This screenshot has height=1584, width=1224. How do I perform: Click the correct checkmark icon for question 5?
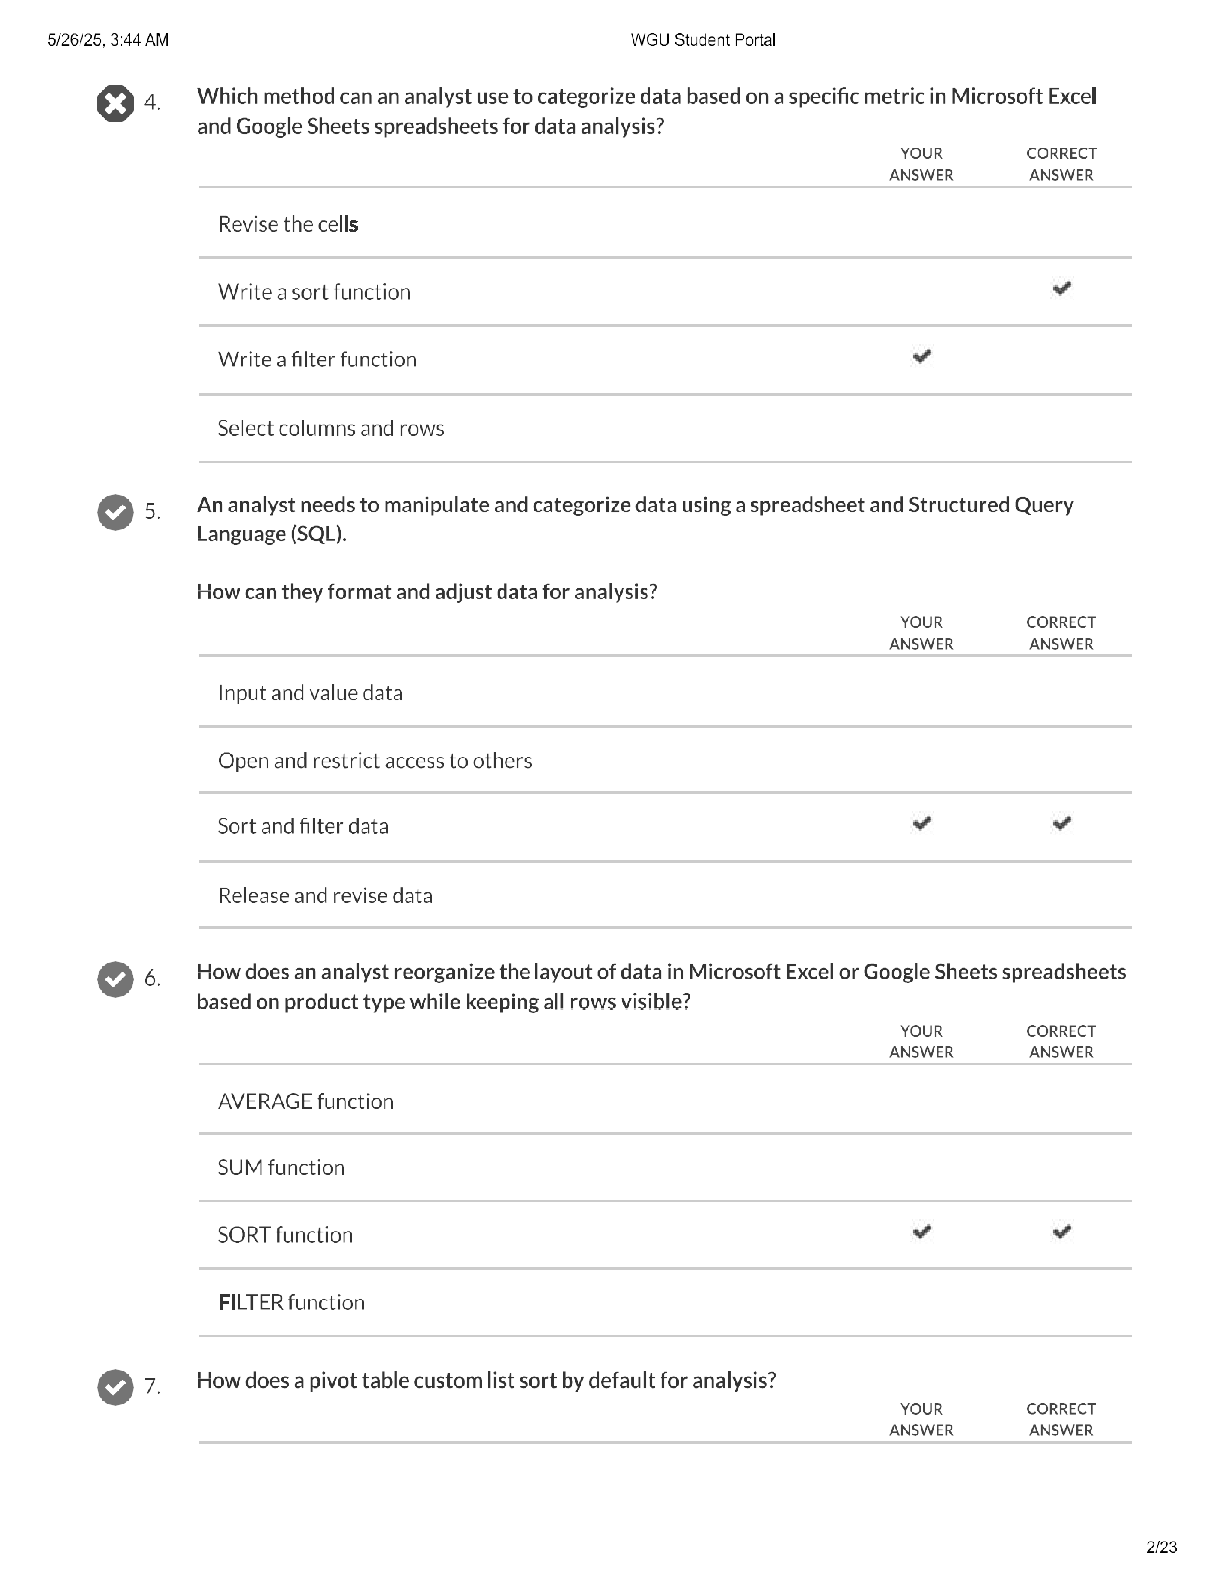click(115, 512)
